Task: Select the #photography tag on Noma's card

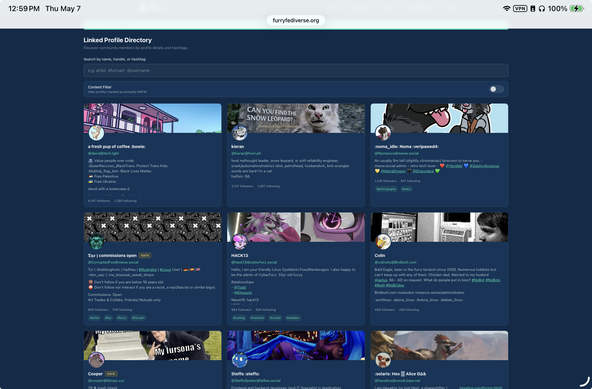Action: 386,189
